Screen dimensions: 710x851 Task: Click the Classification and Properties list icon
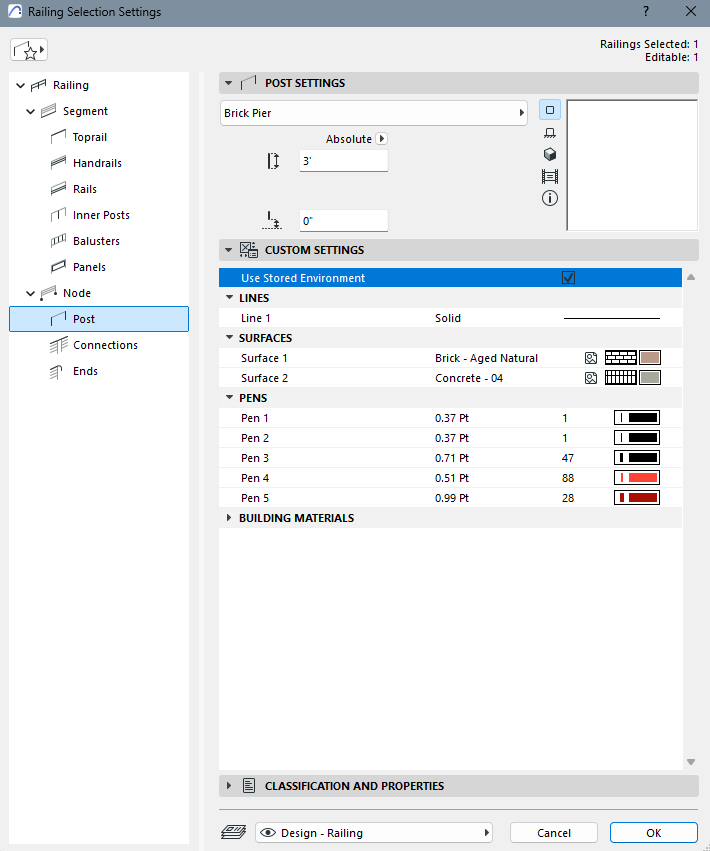tap(249, 786)
